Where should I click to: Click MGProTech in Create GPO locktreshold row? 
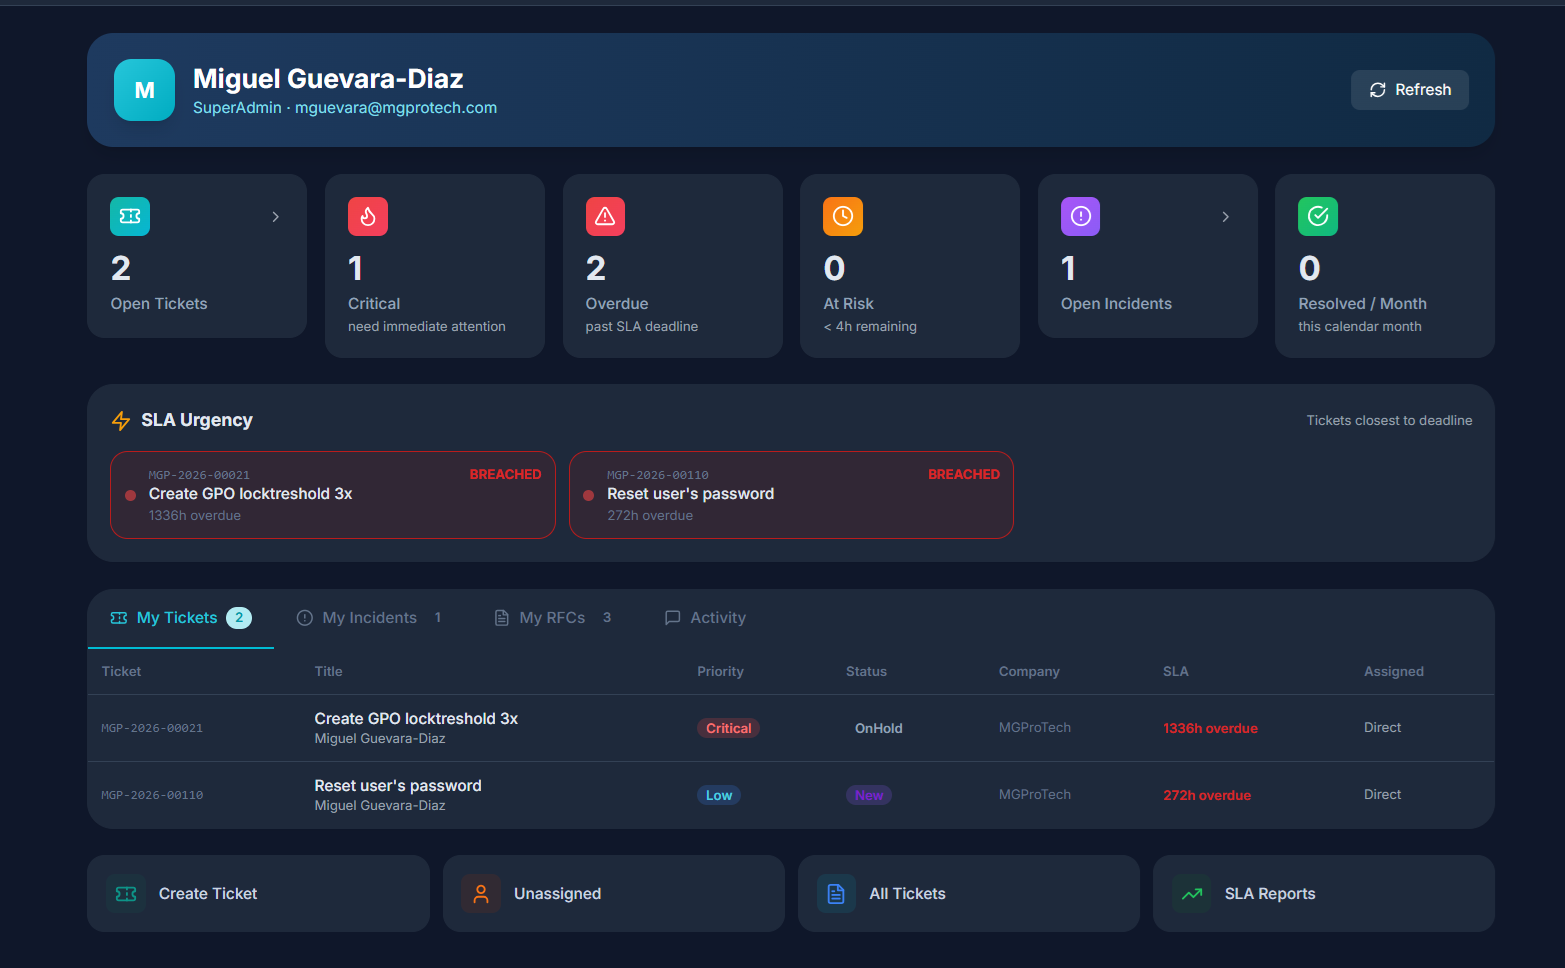click(x=1035, y=727)
